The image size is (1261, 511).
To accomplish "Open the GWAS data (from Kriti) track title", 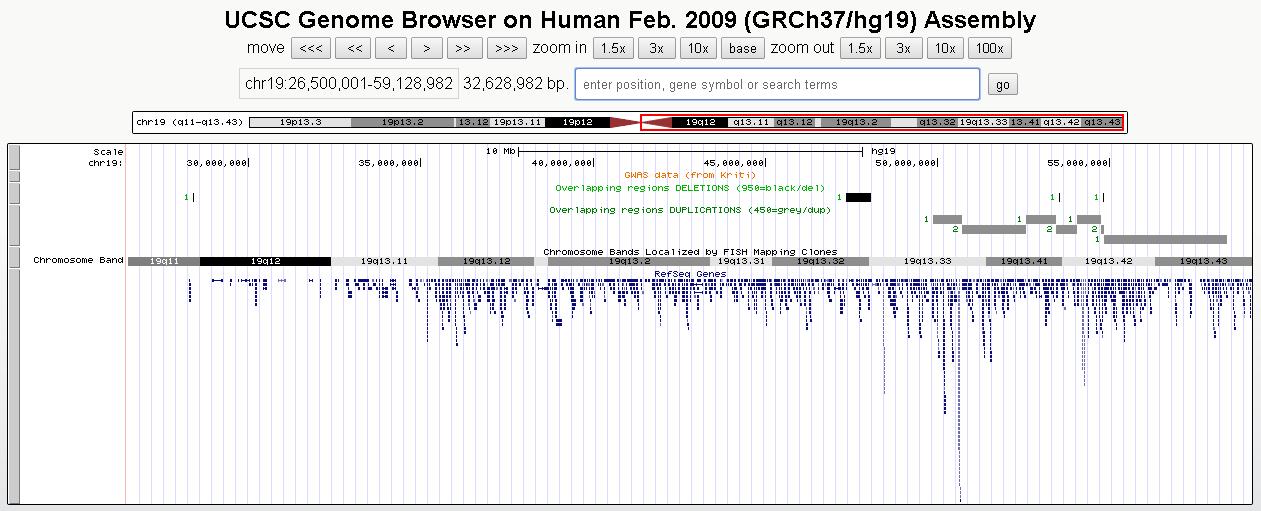I will pyautogui.click(x=690, y=175).
